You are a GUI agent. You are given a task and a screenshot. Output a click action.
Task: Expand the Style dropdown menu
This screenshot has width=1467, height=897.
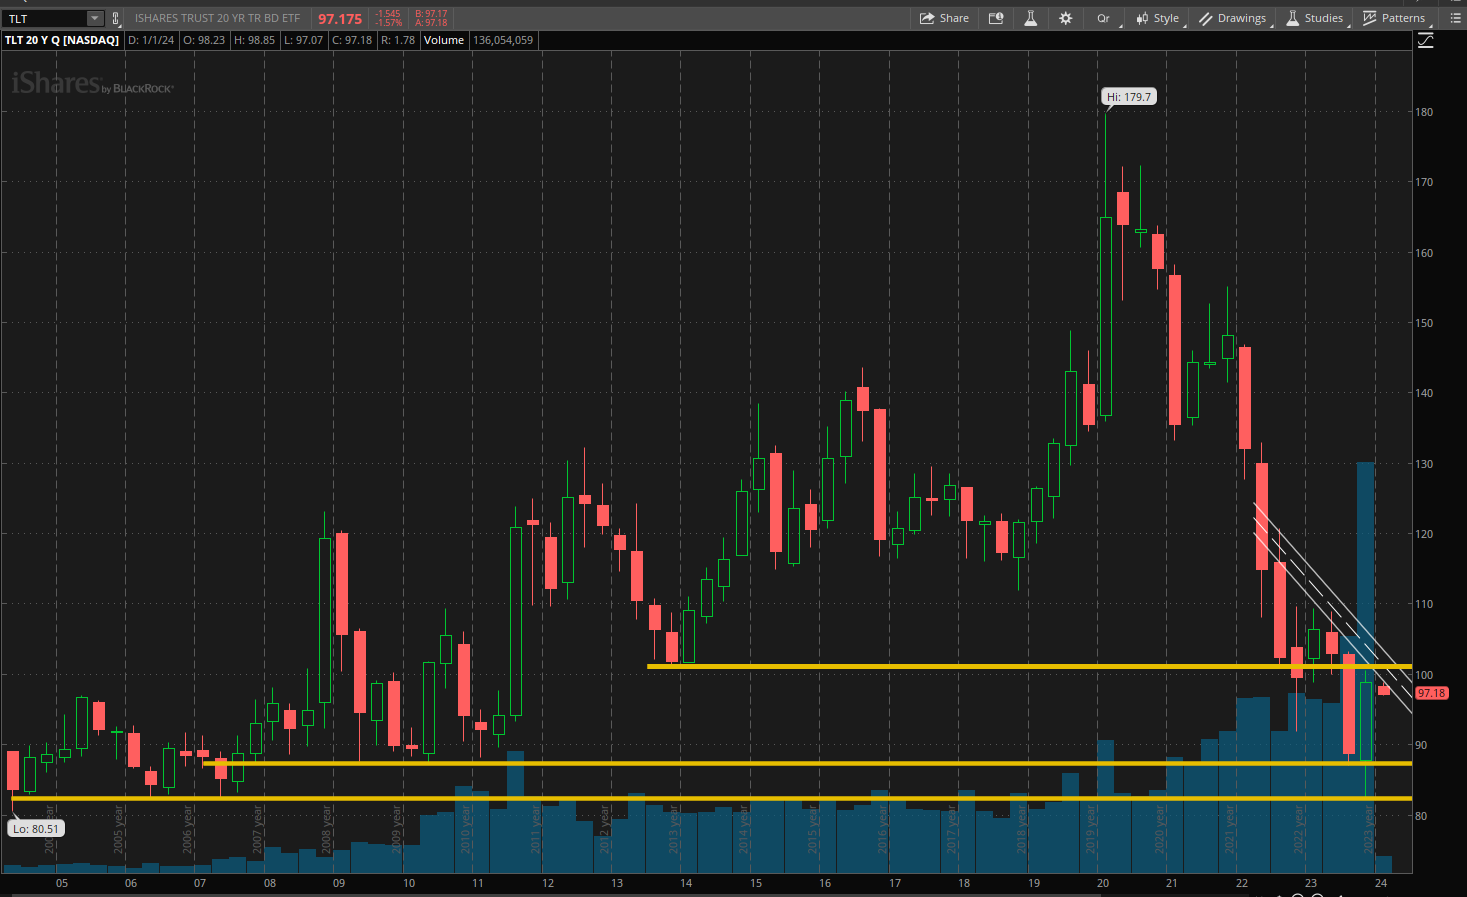point(1158,18)
